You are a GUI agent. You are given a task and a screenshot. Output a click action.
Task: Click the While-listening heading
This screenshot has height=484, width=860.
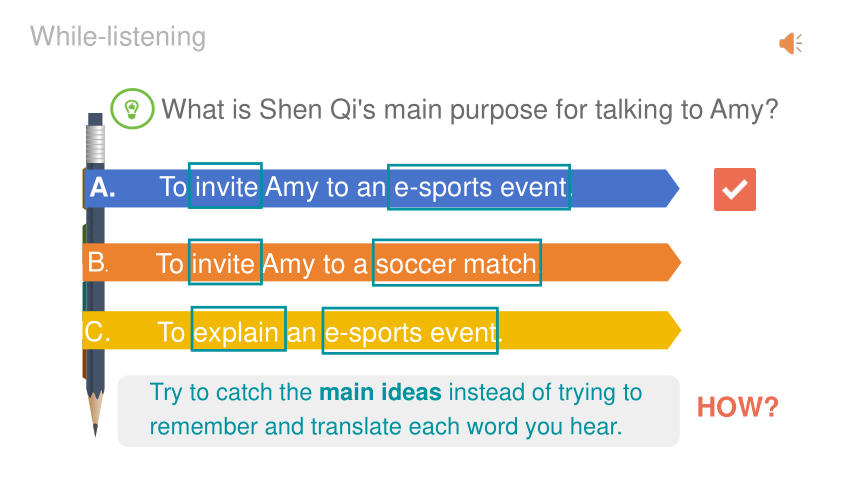118,37
